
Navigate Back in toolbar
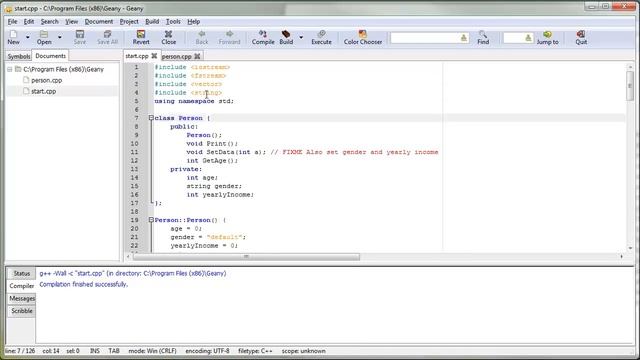tap(202, 37)
